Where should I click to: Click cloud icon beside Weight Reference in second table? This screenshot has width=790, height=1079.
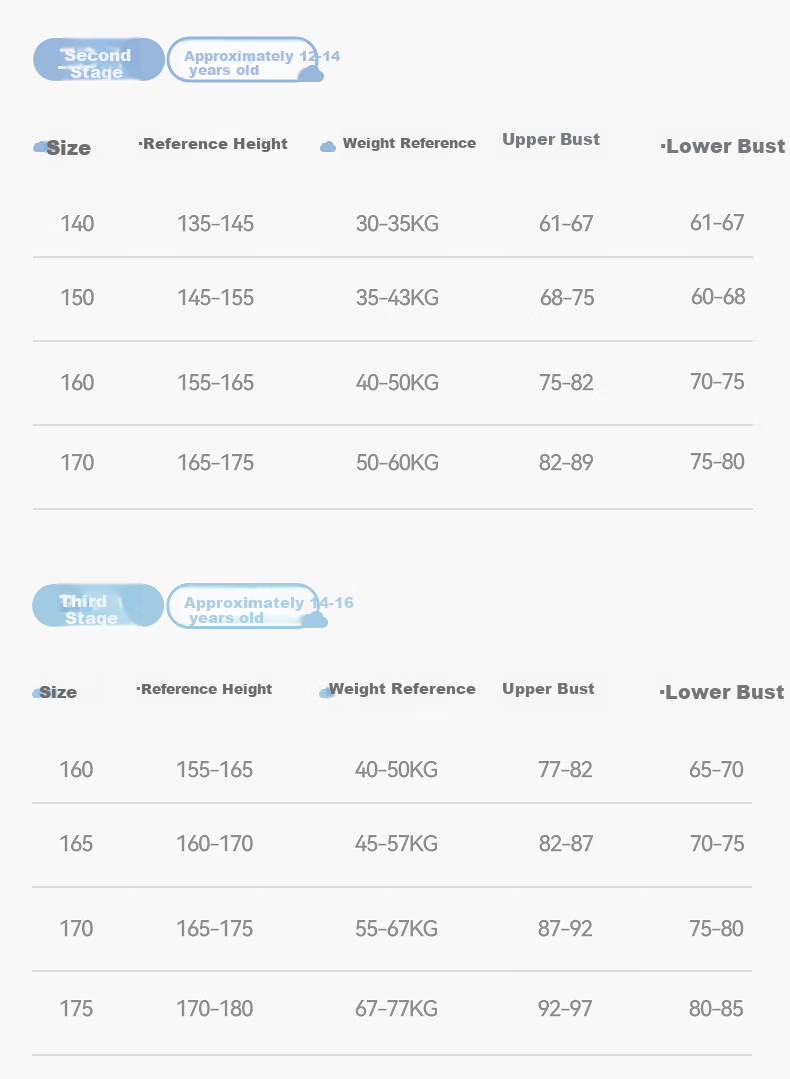click(x=325, y=692)
